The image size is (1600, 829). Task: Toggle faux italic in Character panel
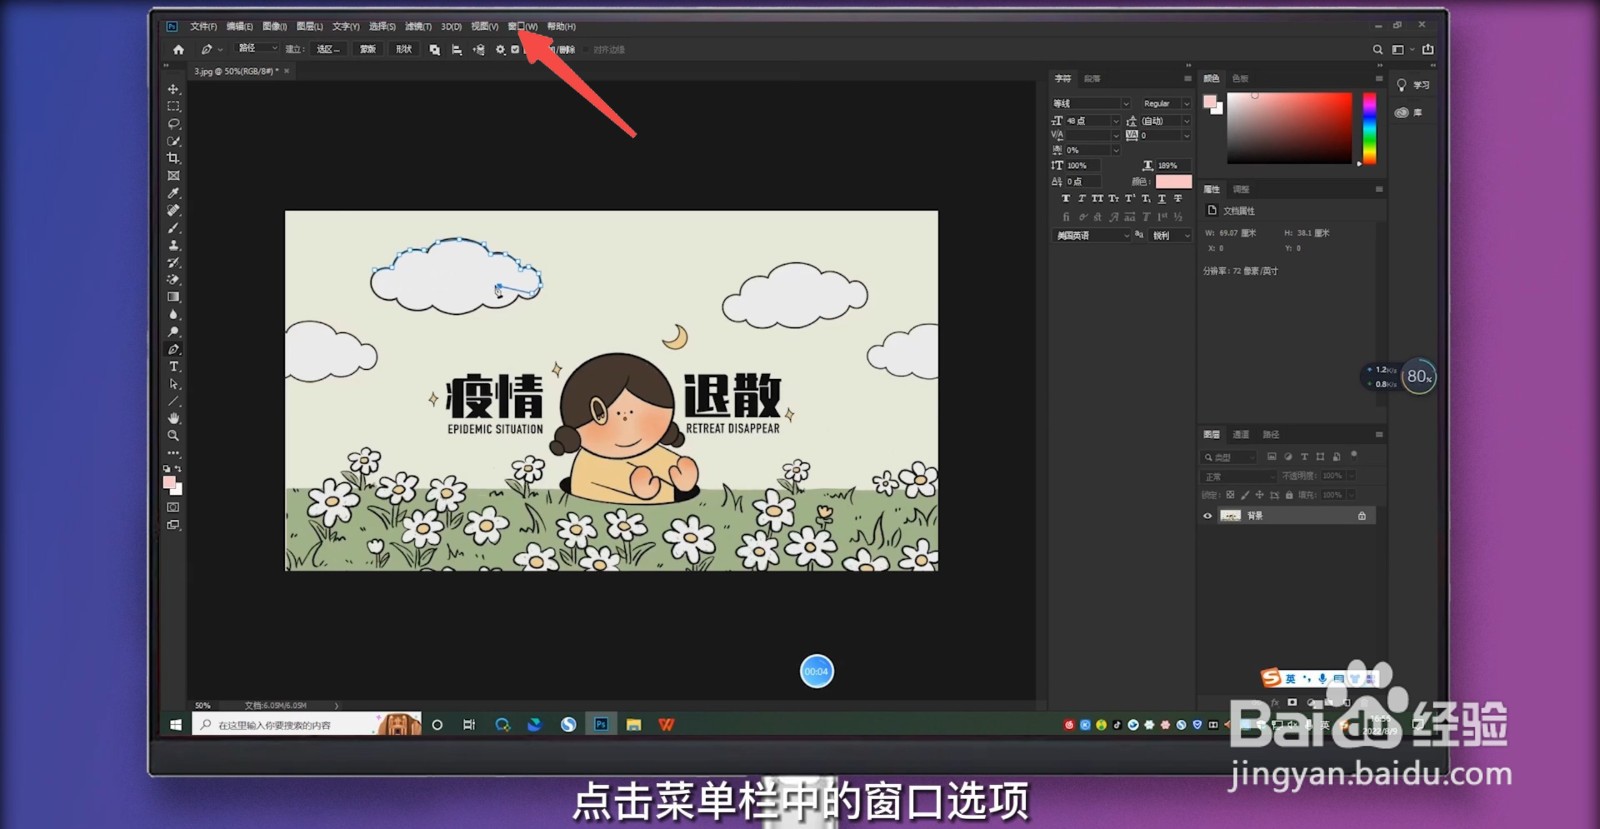pyautogui.click(x=1081, y=199)
